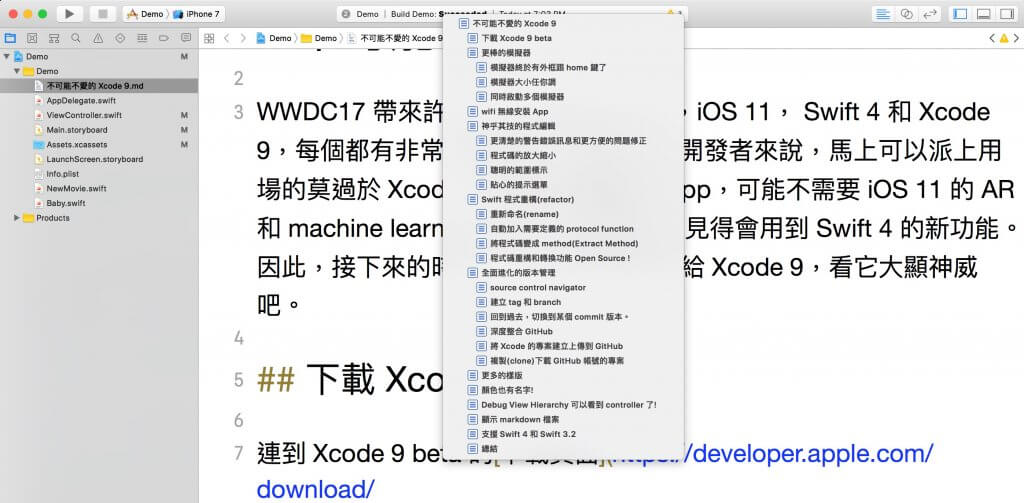Expand the Products folder

click(16, 218)
